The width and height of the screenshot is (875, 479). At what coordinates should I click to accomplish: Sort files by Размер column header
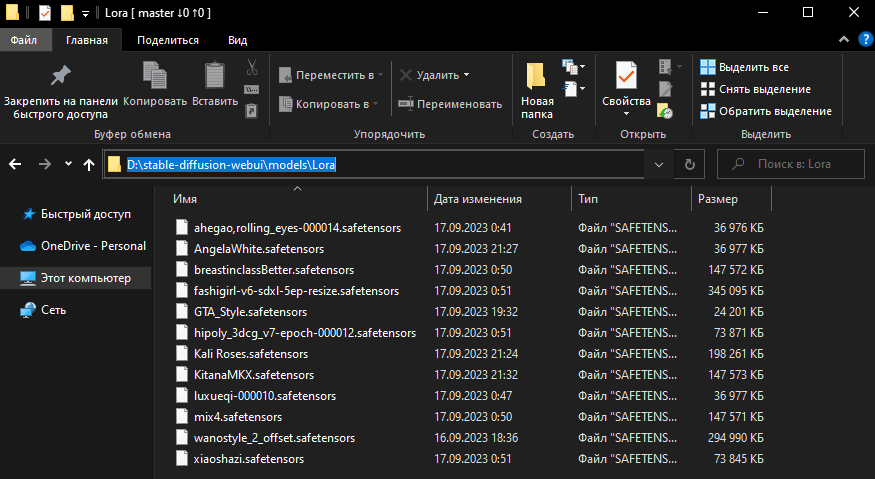tap(718, 199)
